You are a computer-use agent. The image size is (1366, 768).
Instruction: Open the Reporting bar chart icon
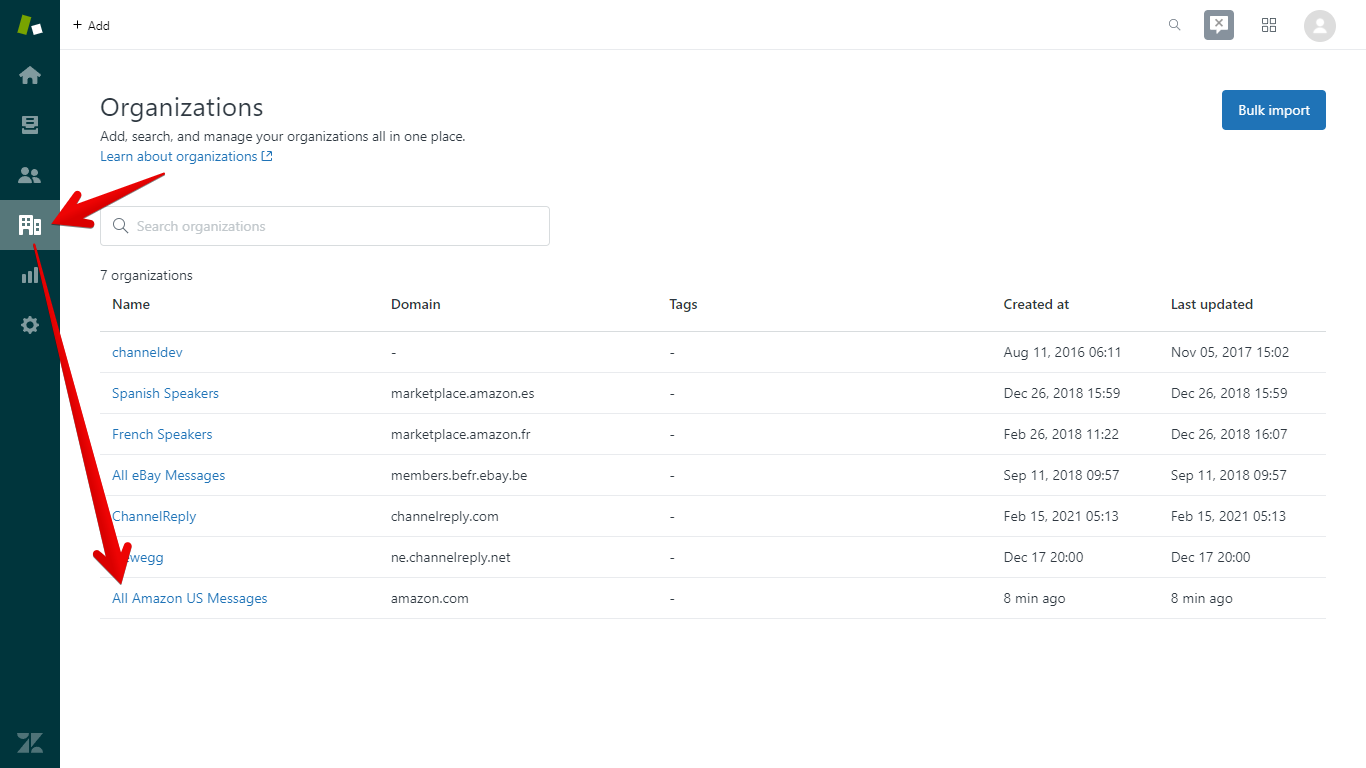click(30, 275)
